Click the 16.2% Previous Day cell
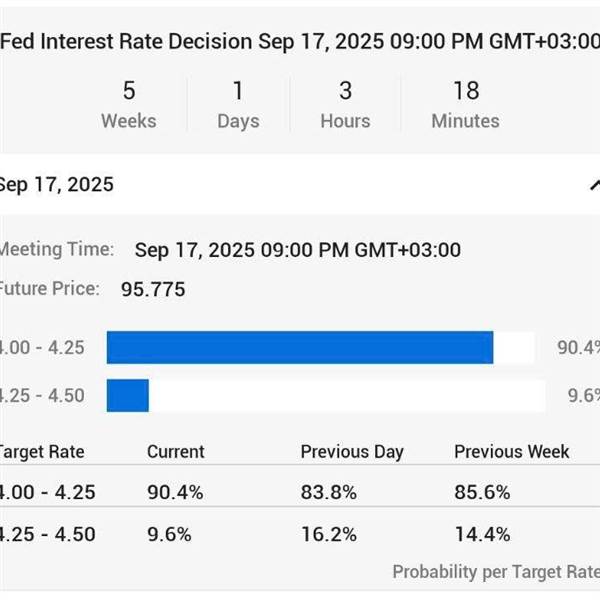The width and height of the screenshot is (600, 600). tap(328, 534)
